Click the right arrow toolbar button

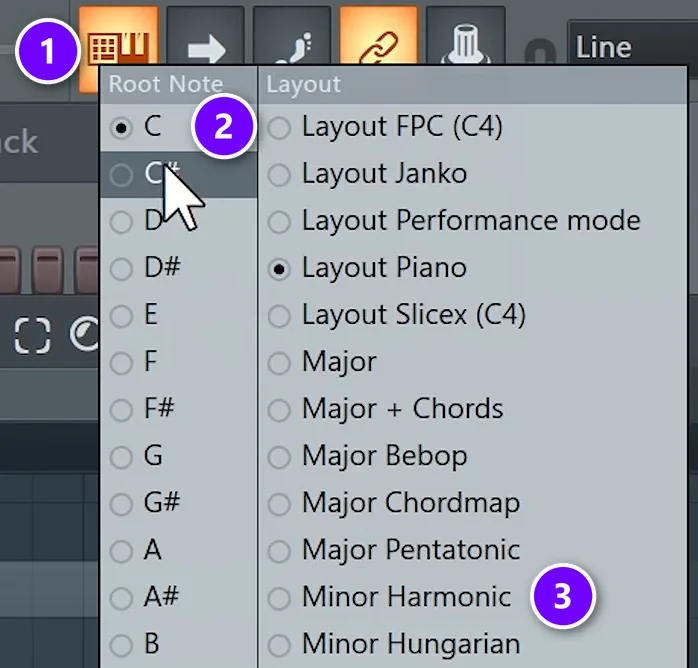tap(205, 36)
